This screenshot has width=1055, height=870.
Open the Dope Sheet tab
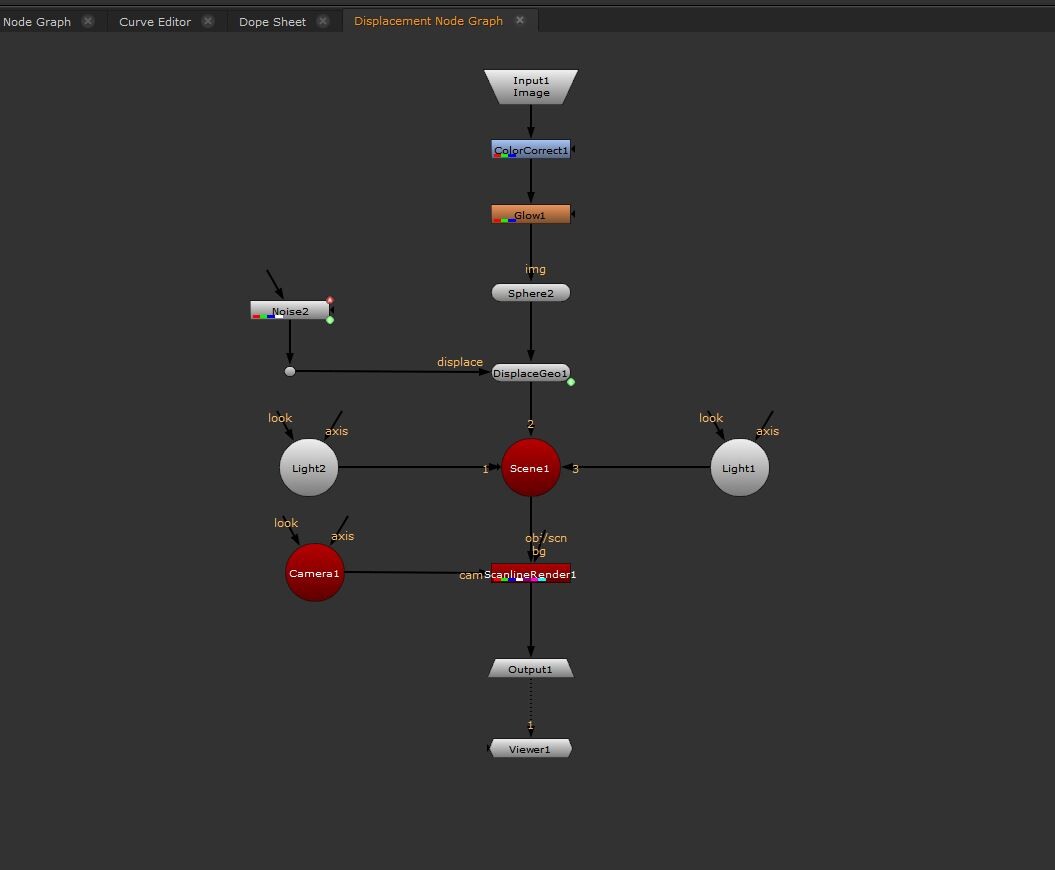(272, 20)
